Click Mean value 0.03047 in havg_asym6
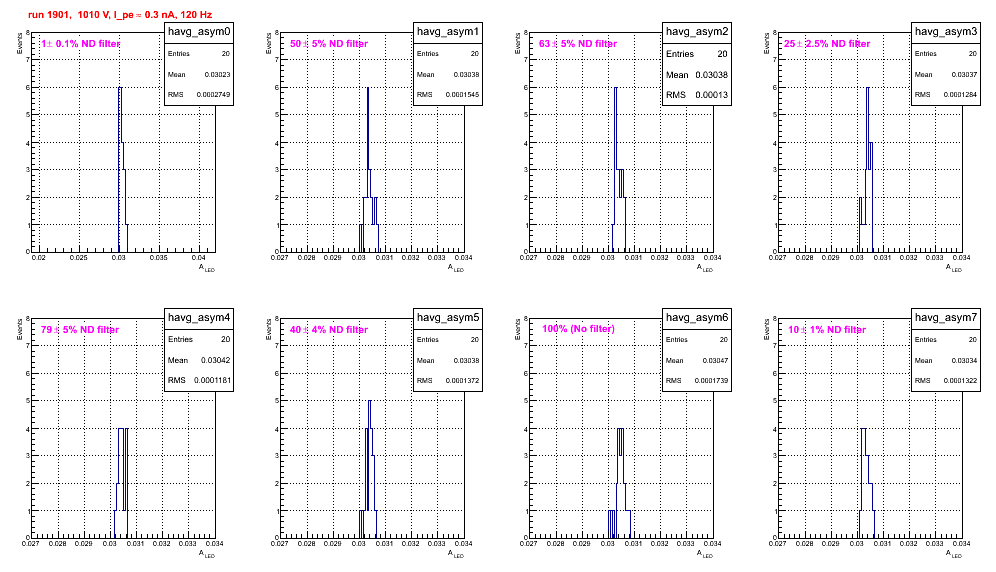Screen dimensions: 996x572 [715, 360]
